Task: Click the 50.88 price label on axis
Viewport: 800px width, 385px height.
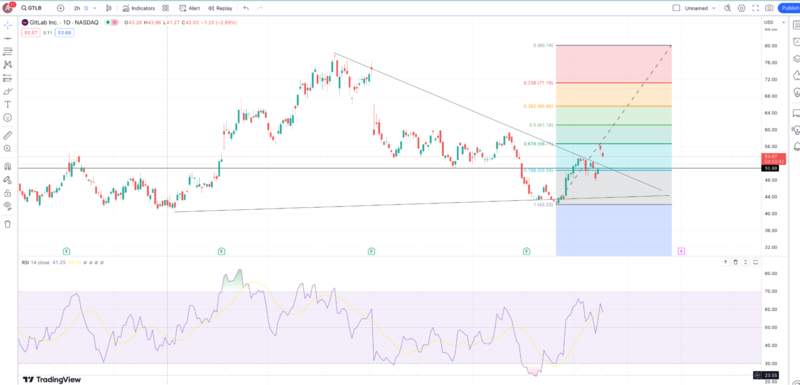Action: point(770,168)
